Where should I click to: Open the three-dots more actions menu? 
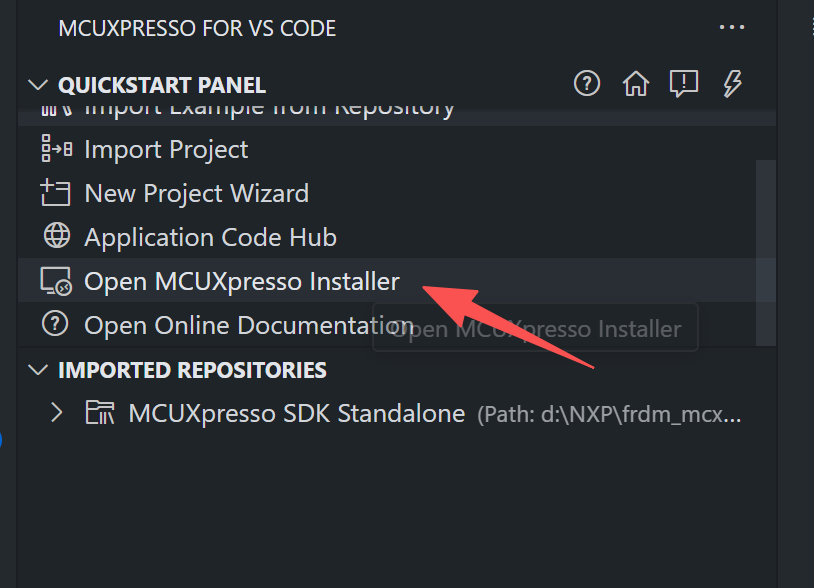732,27
